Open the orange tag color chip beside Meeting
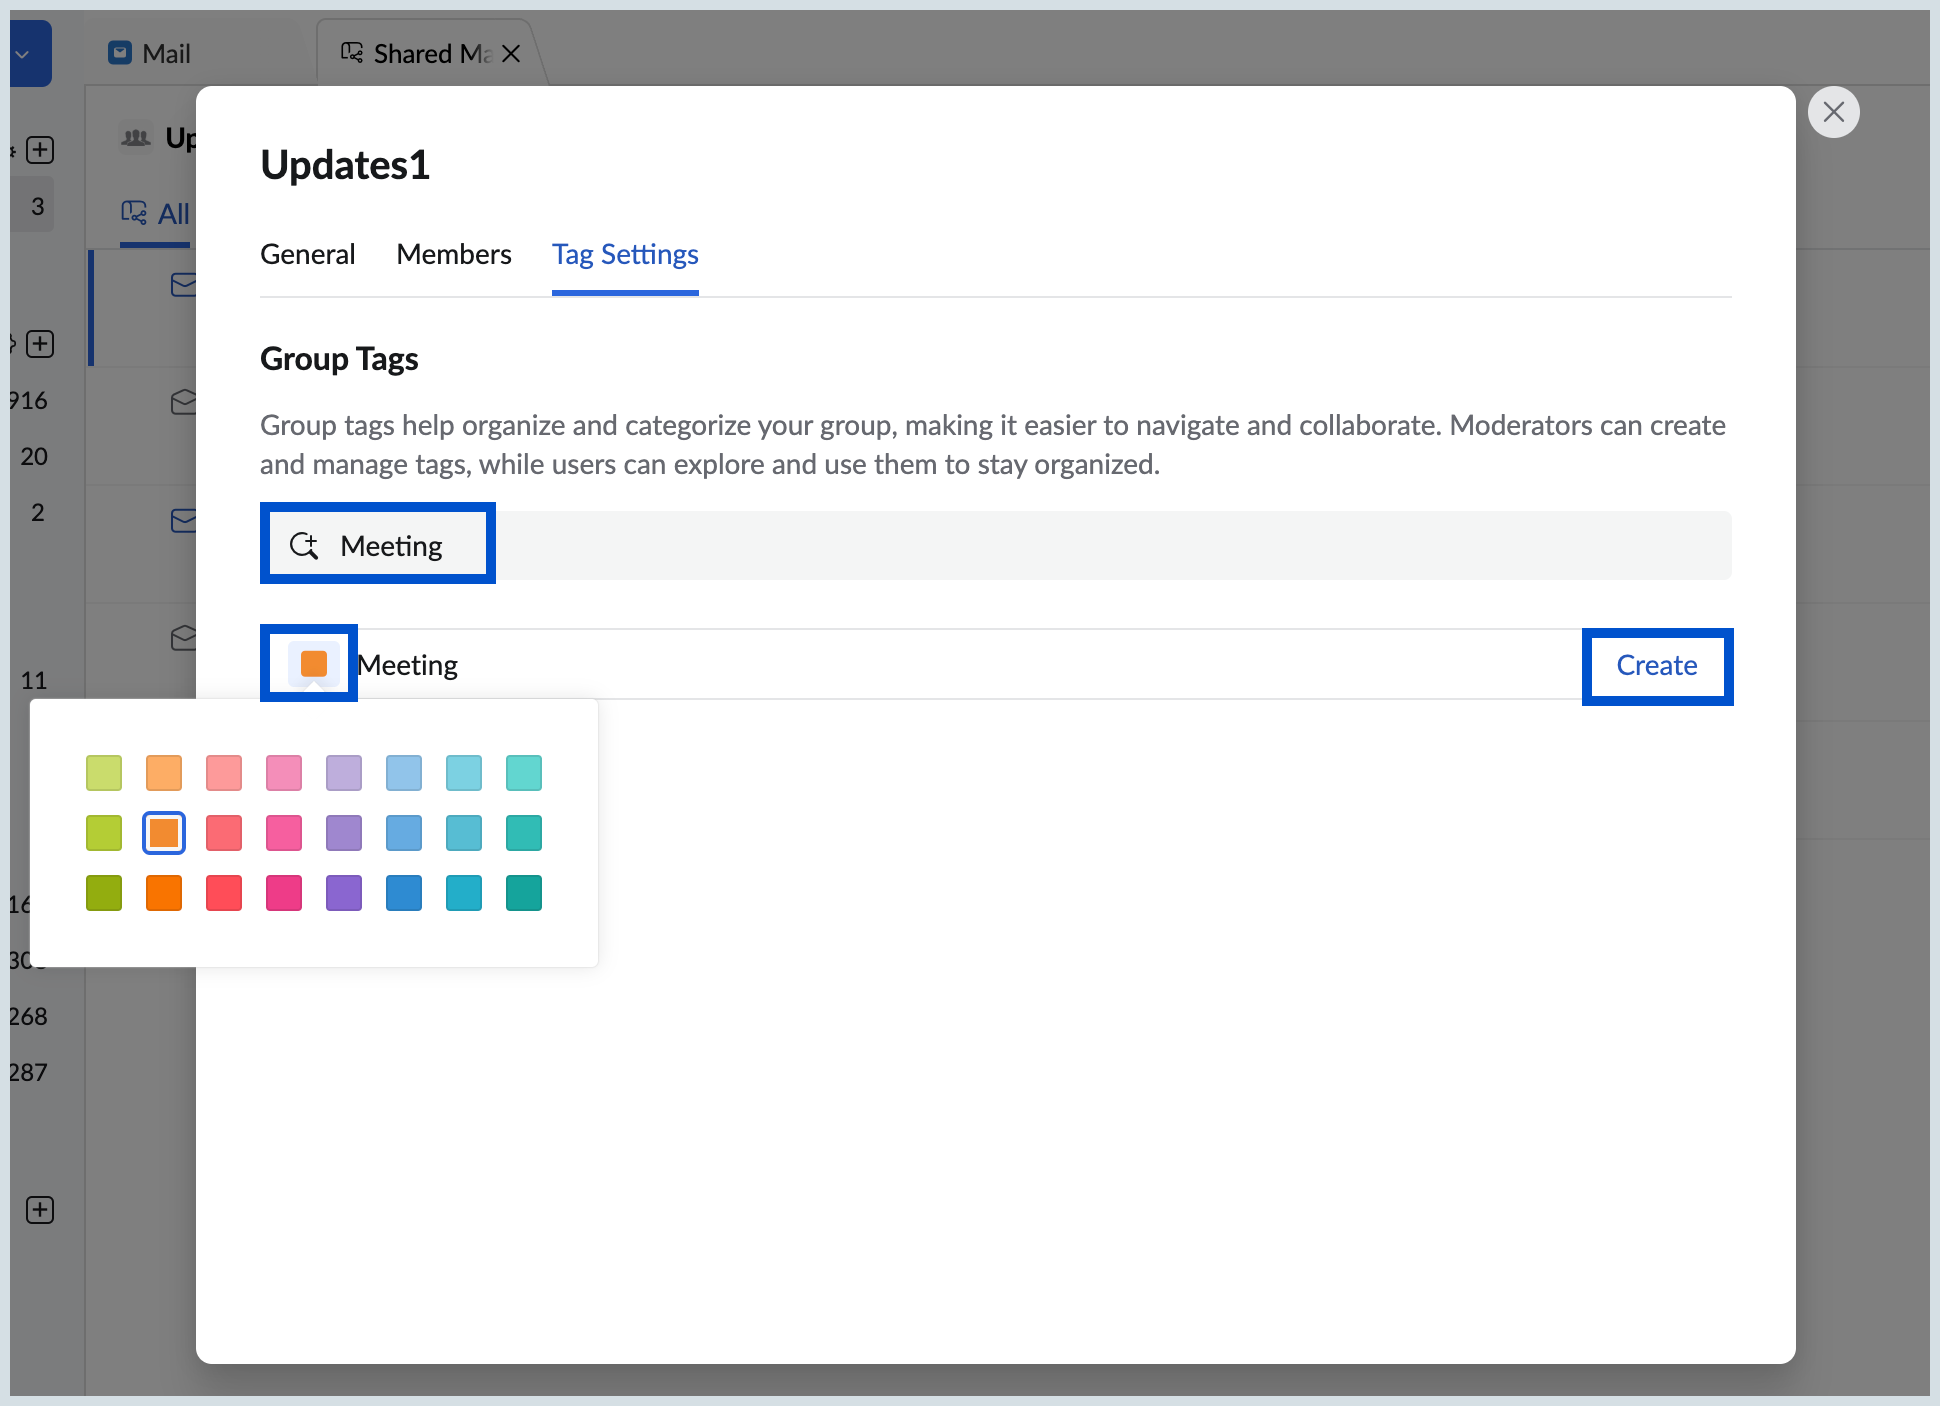Image resolution: width=1940 pixels, height=1406 pixels. (x=313, y=664)
